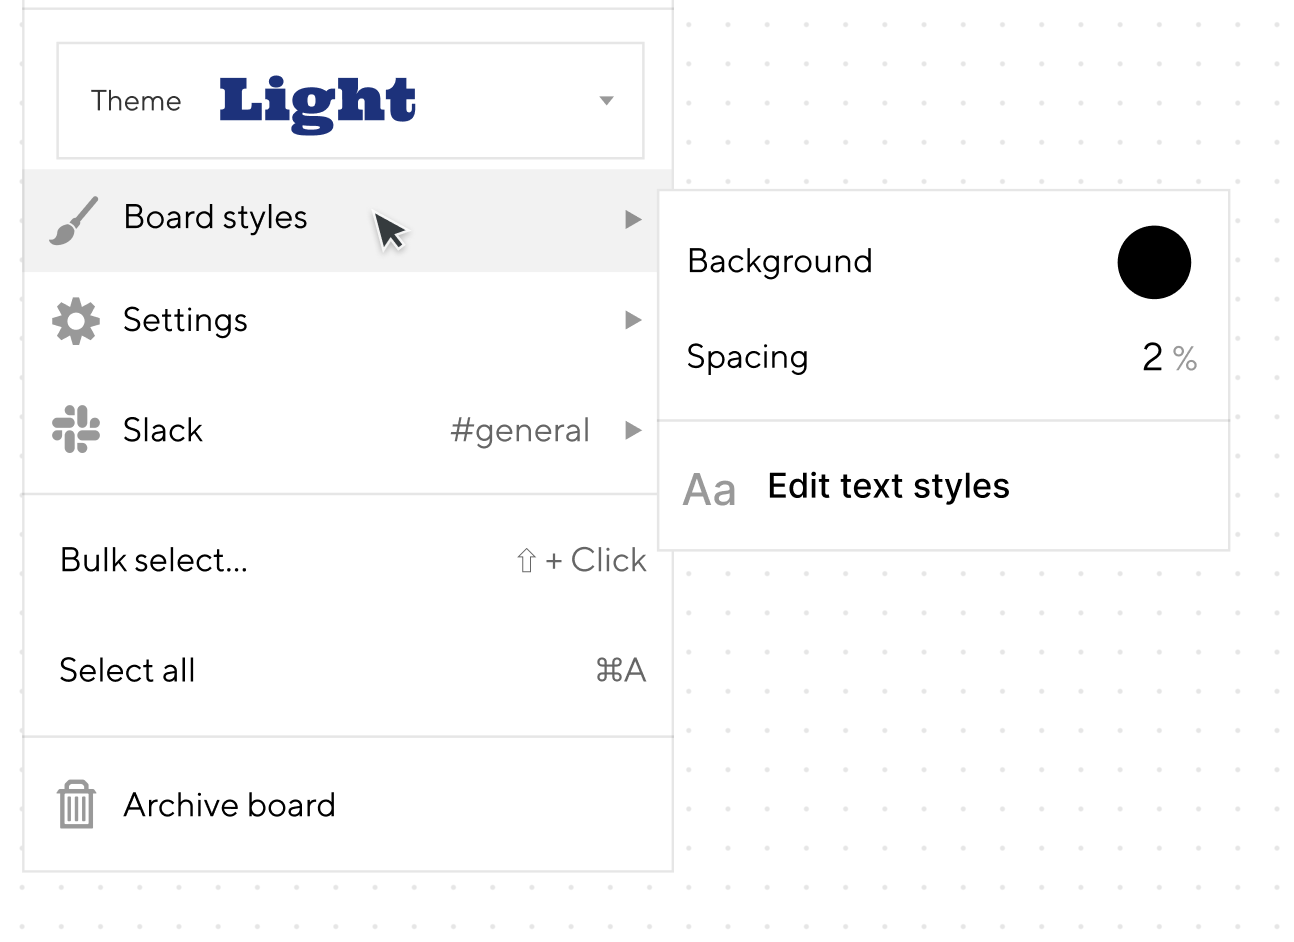Viewport: 1294px width, 942px height.
Task: Click the gear icon next to Settings
Action: point(76,321)
